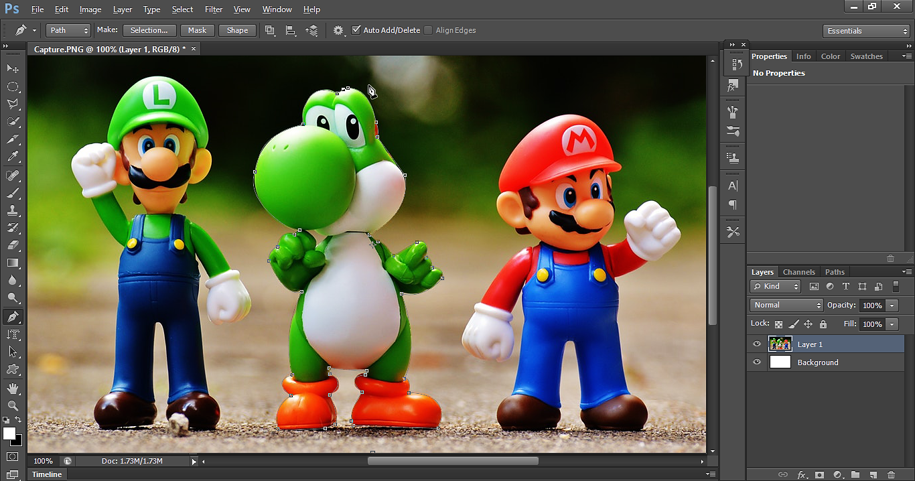
Task: Toggle lock transparent pixels
Action: point(778,324)
